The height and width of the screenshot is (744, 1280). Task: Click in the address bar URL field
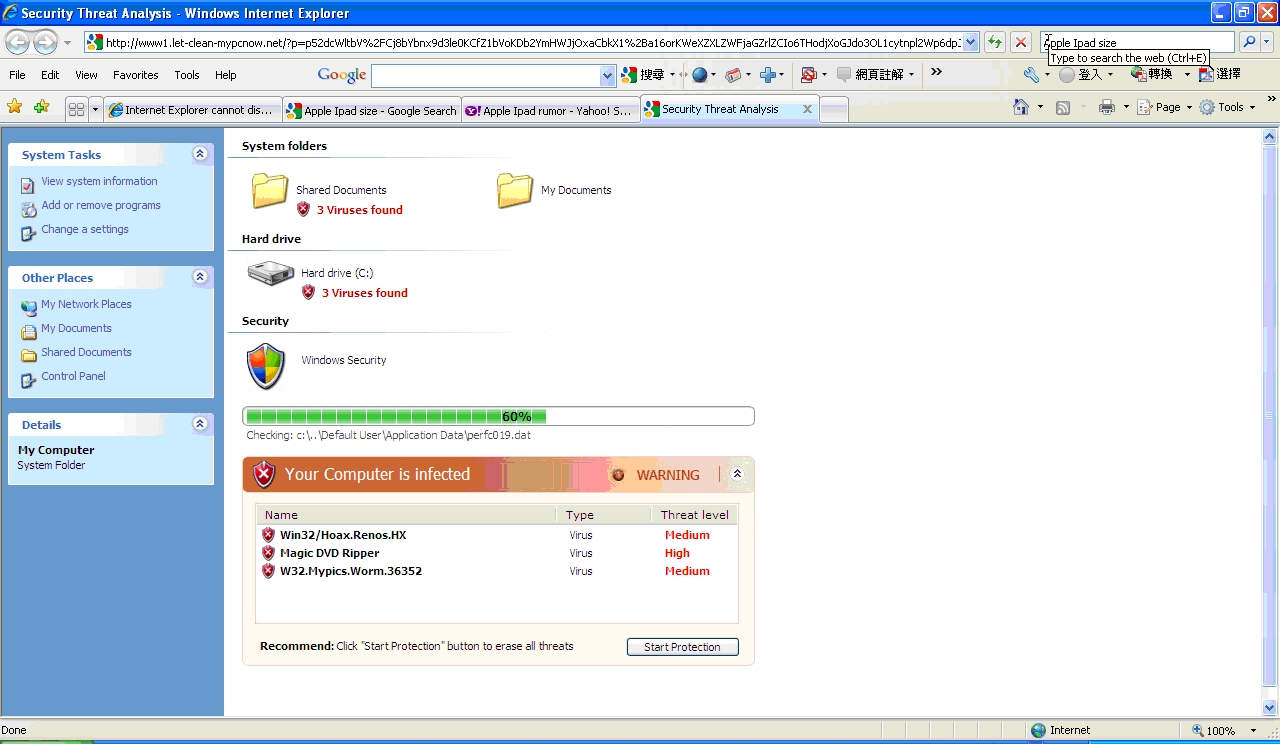533,42
